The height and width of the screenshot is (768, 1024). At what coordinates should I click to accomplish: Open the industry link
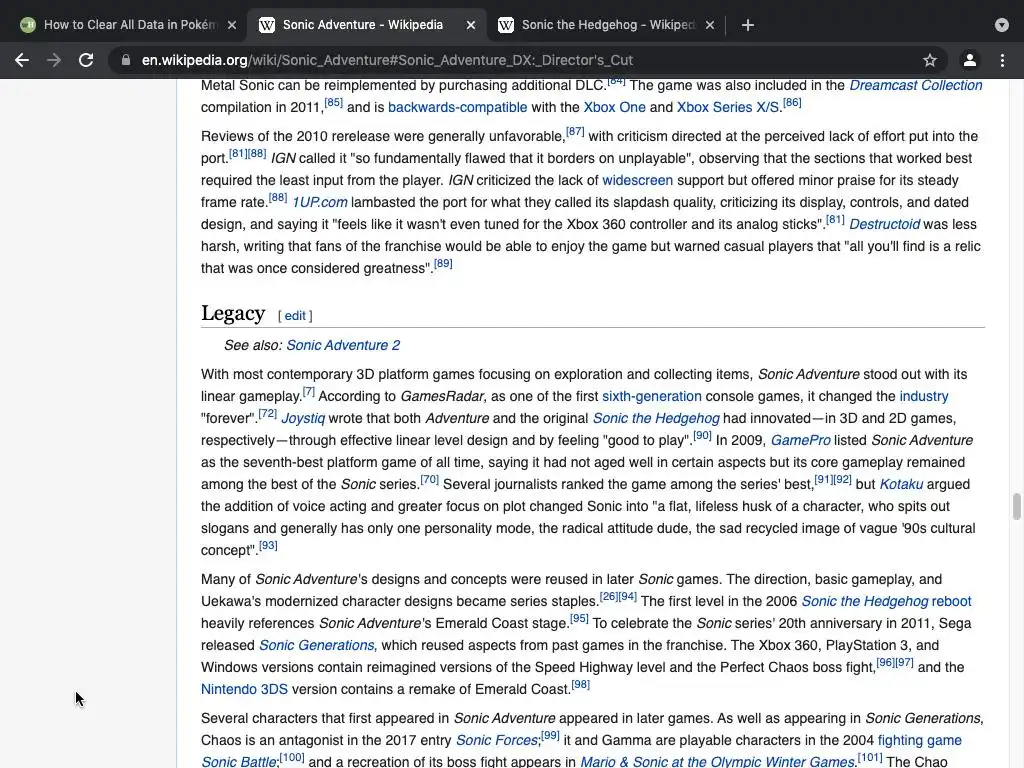coord(923,396)
